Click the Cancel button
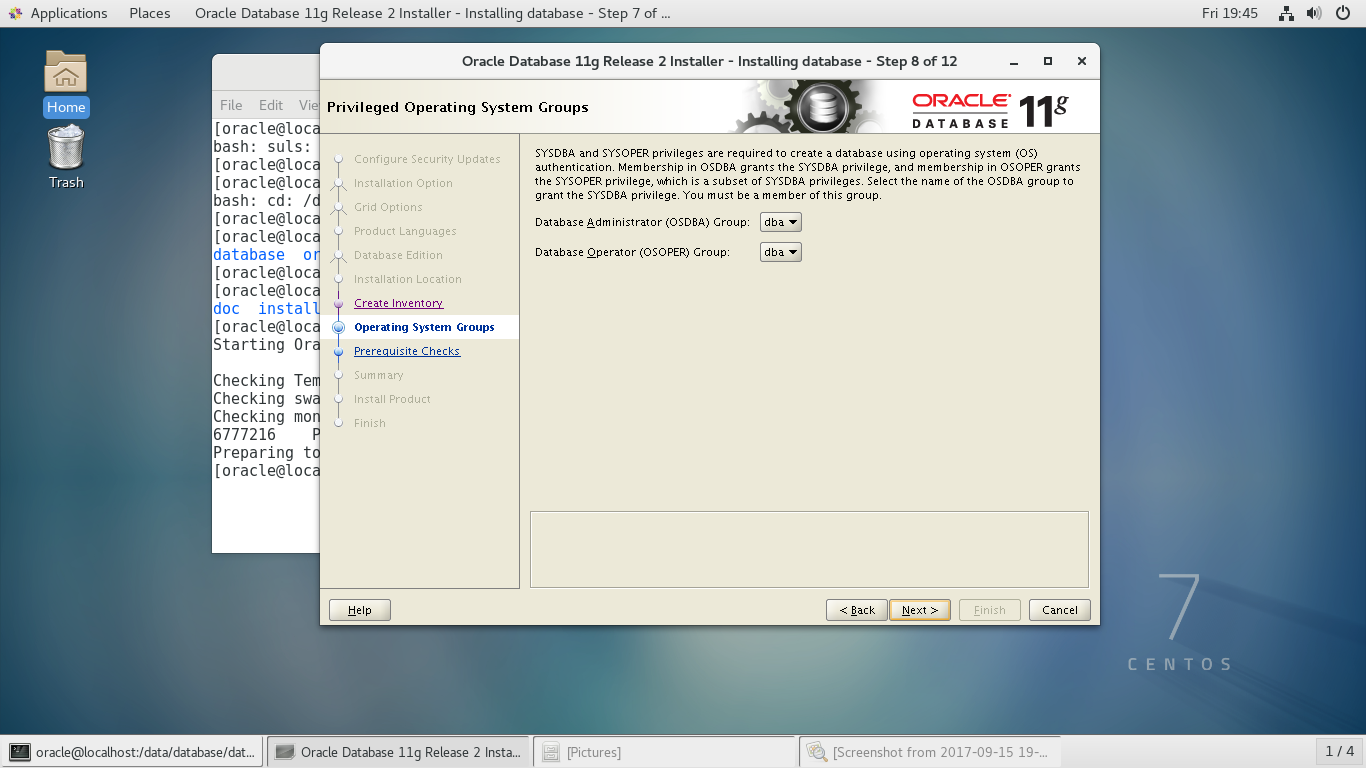The image size is (1366, 768). click(1060, 610)
